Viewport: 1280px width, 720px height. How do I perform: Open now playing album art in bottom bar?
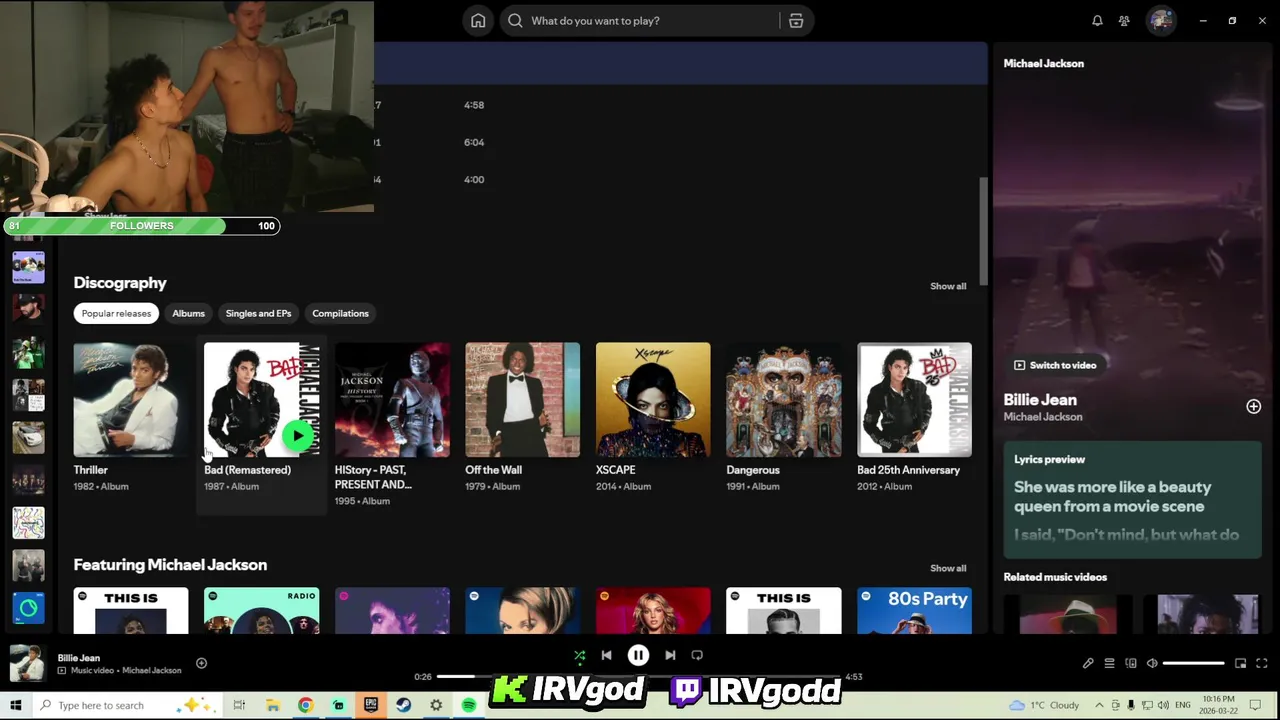(27, 663)
